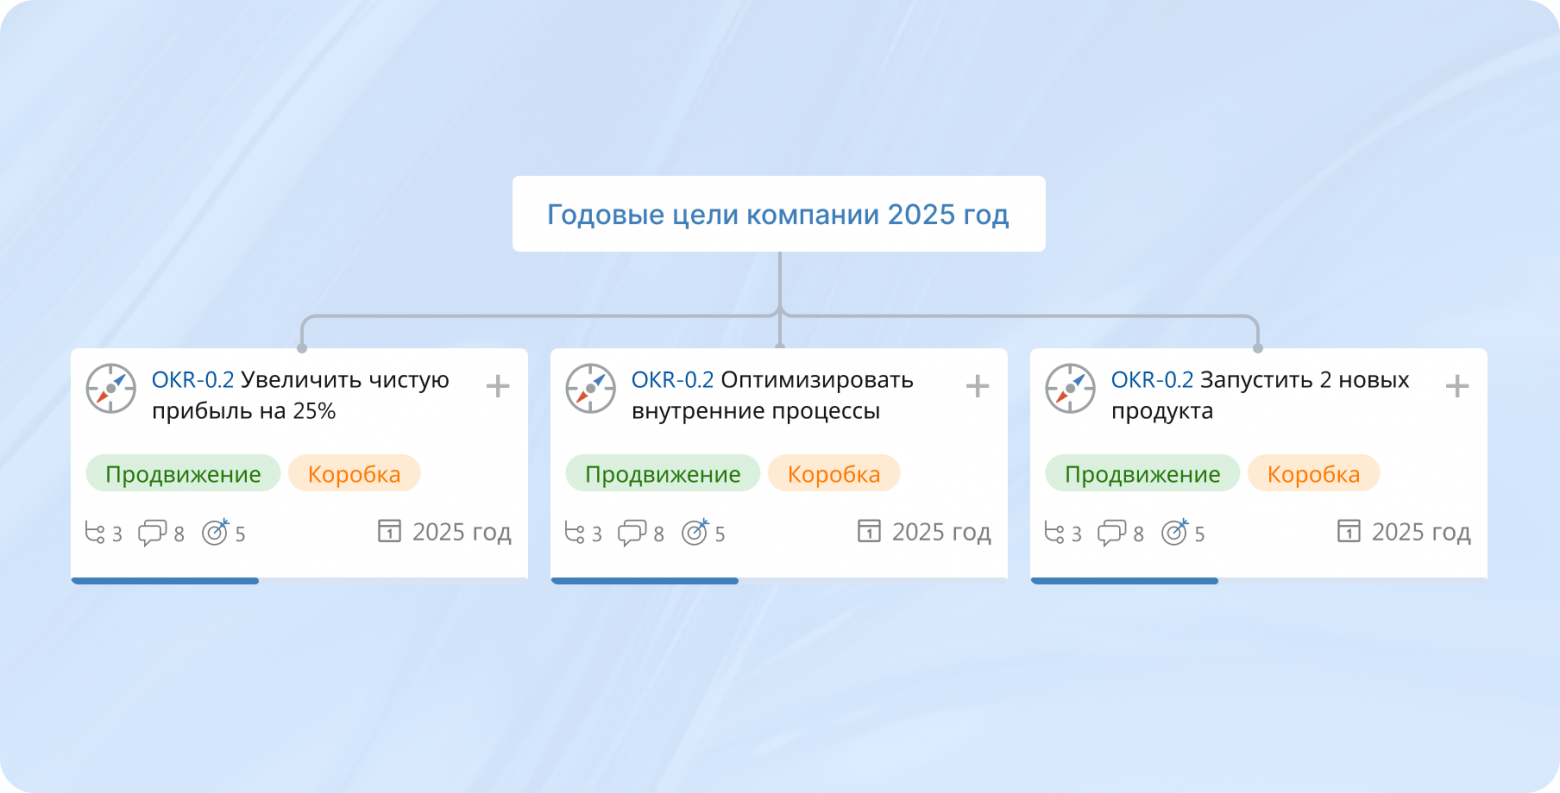This screenshot has height=793, width=1560.
Task: Click the compass icon on the processes card
Action: [x=590, y=389]
